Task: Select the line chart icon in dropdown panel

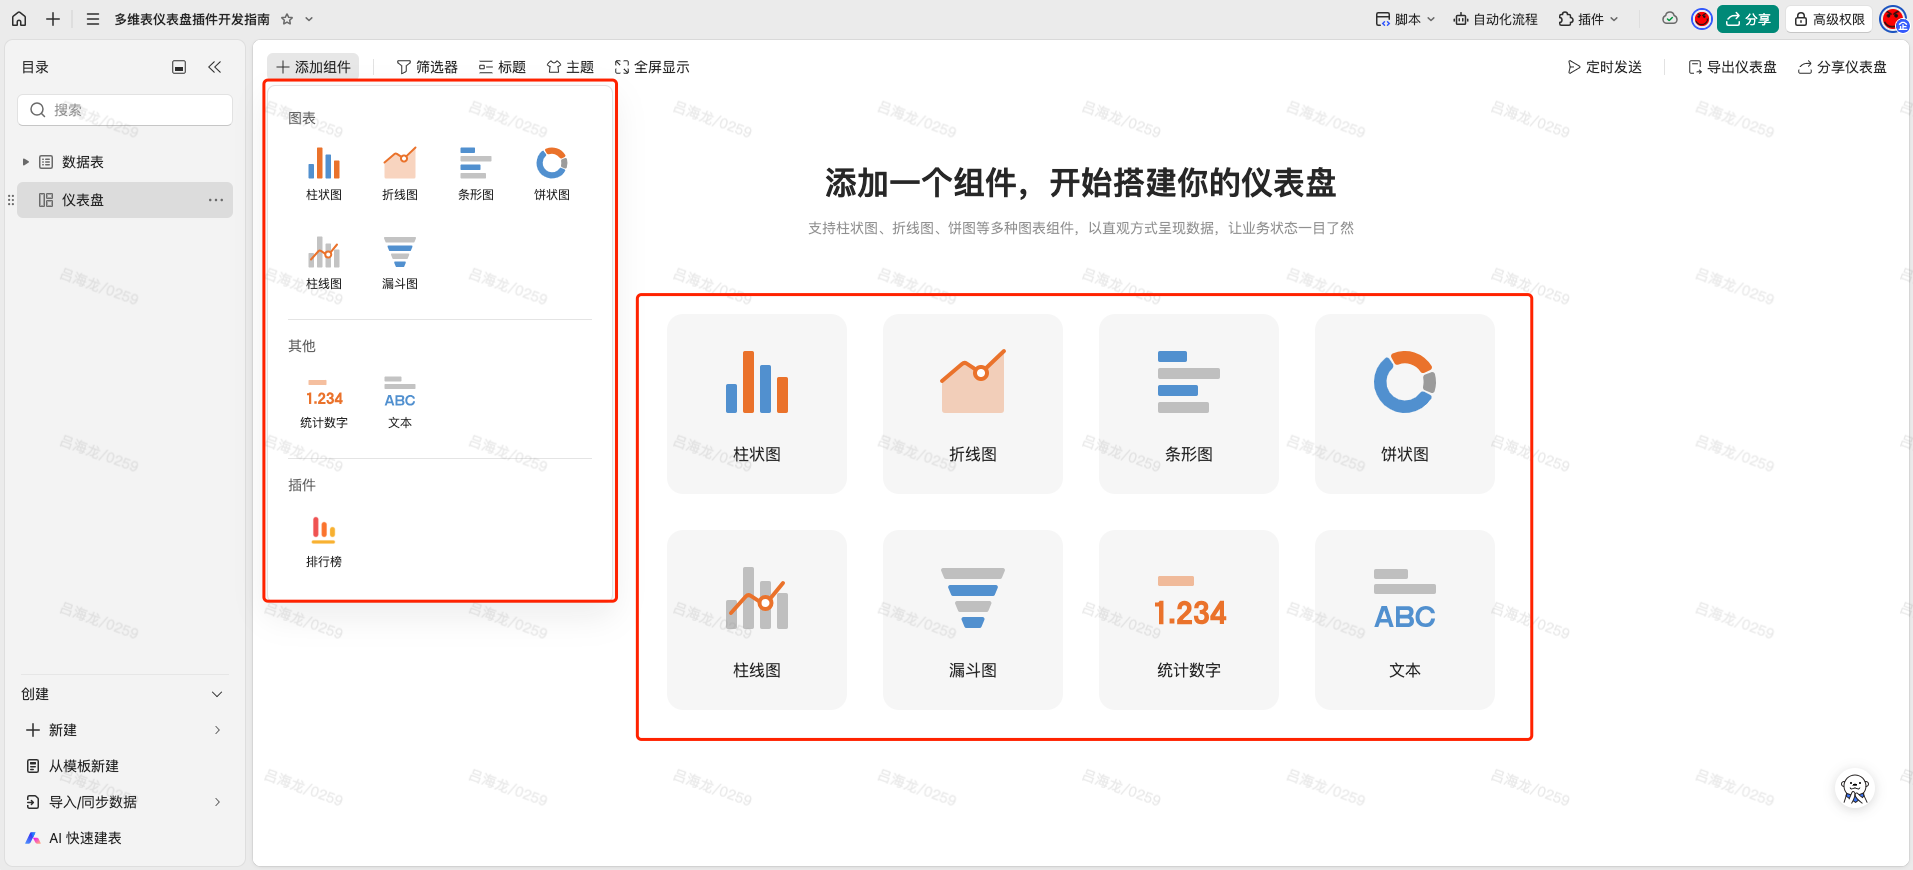Action: point(399,164)
